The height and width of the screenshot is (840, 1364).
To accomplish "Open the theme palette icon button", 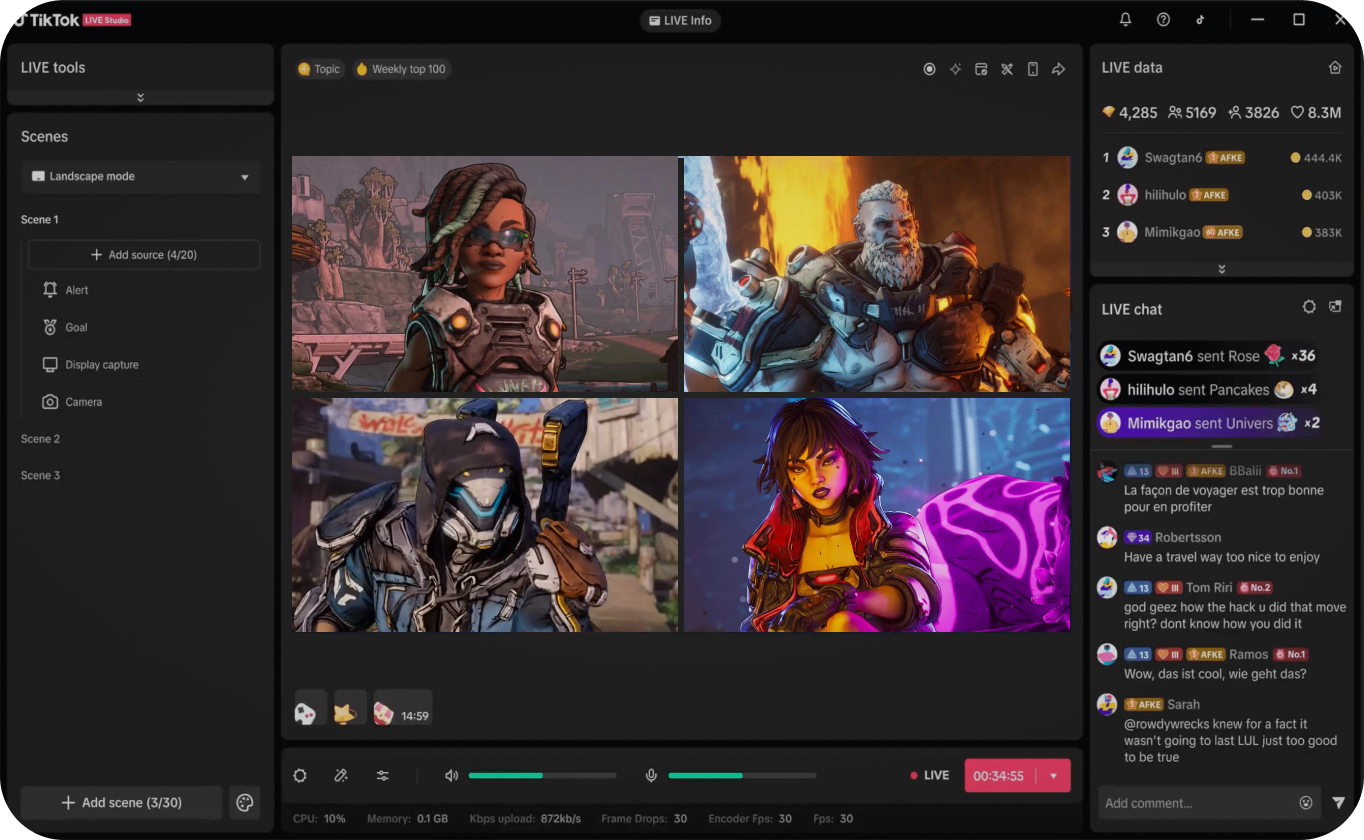I will 244,802.
